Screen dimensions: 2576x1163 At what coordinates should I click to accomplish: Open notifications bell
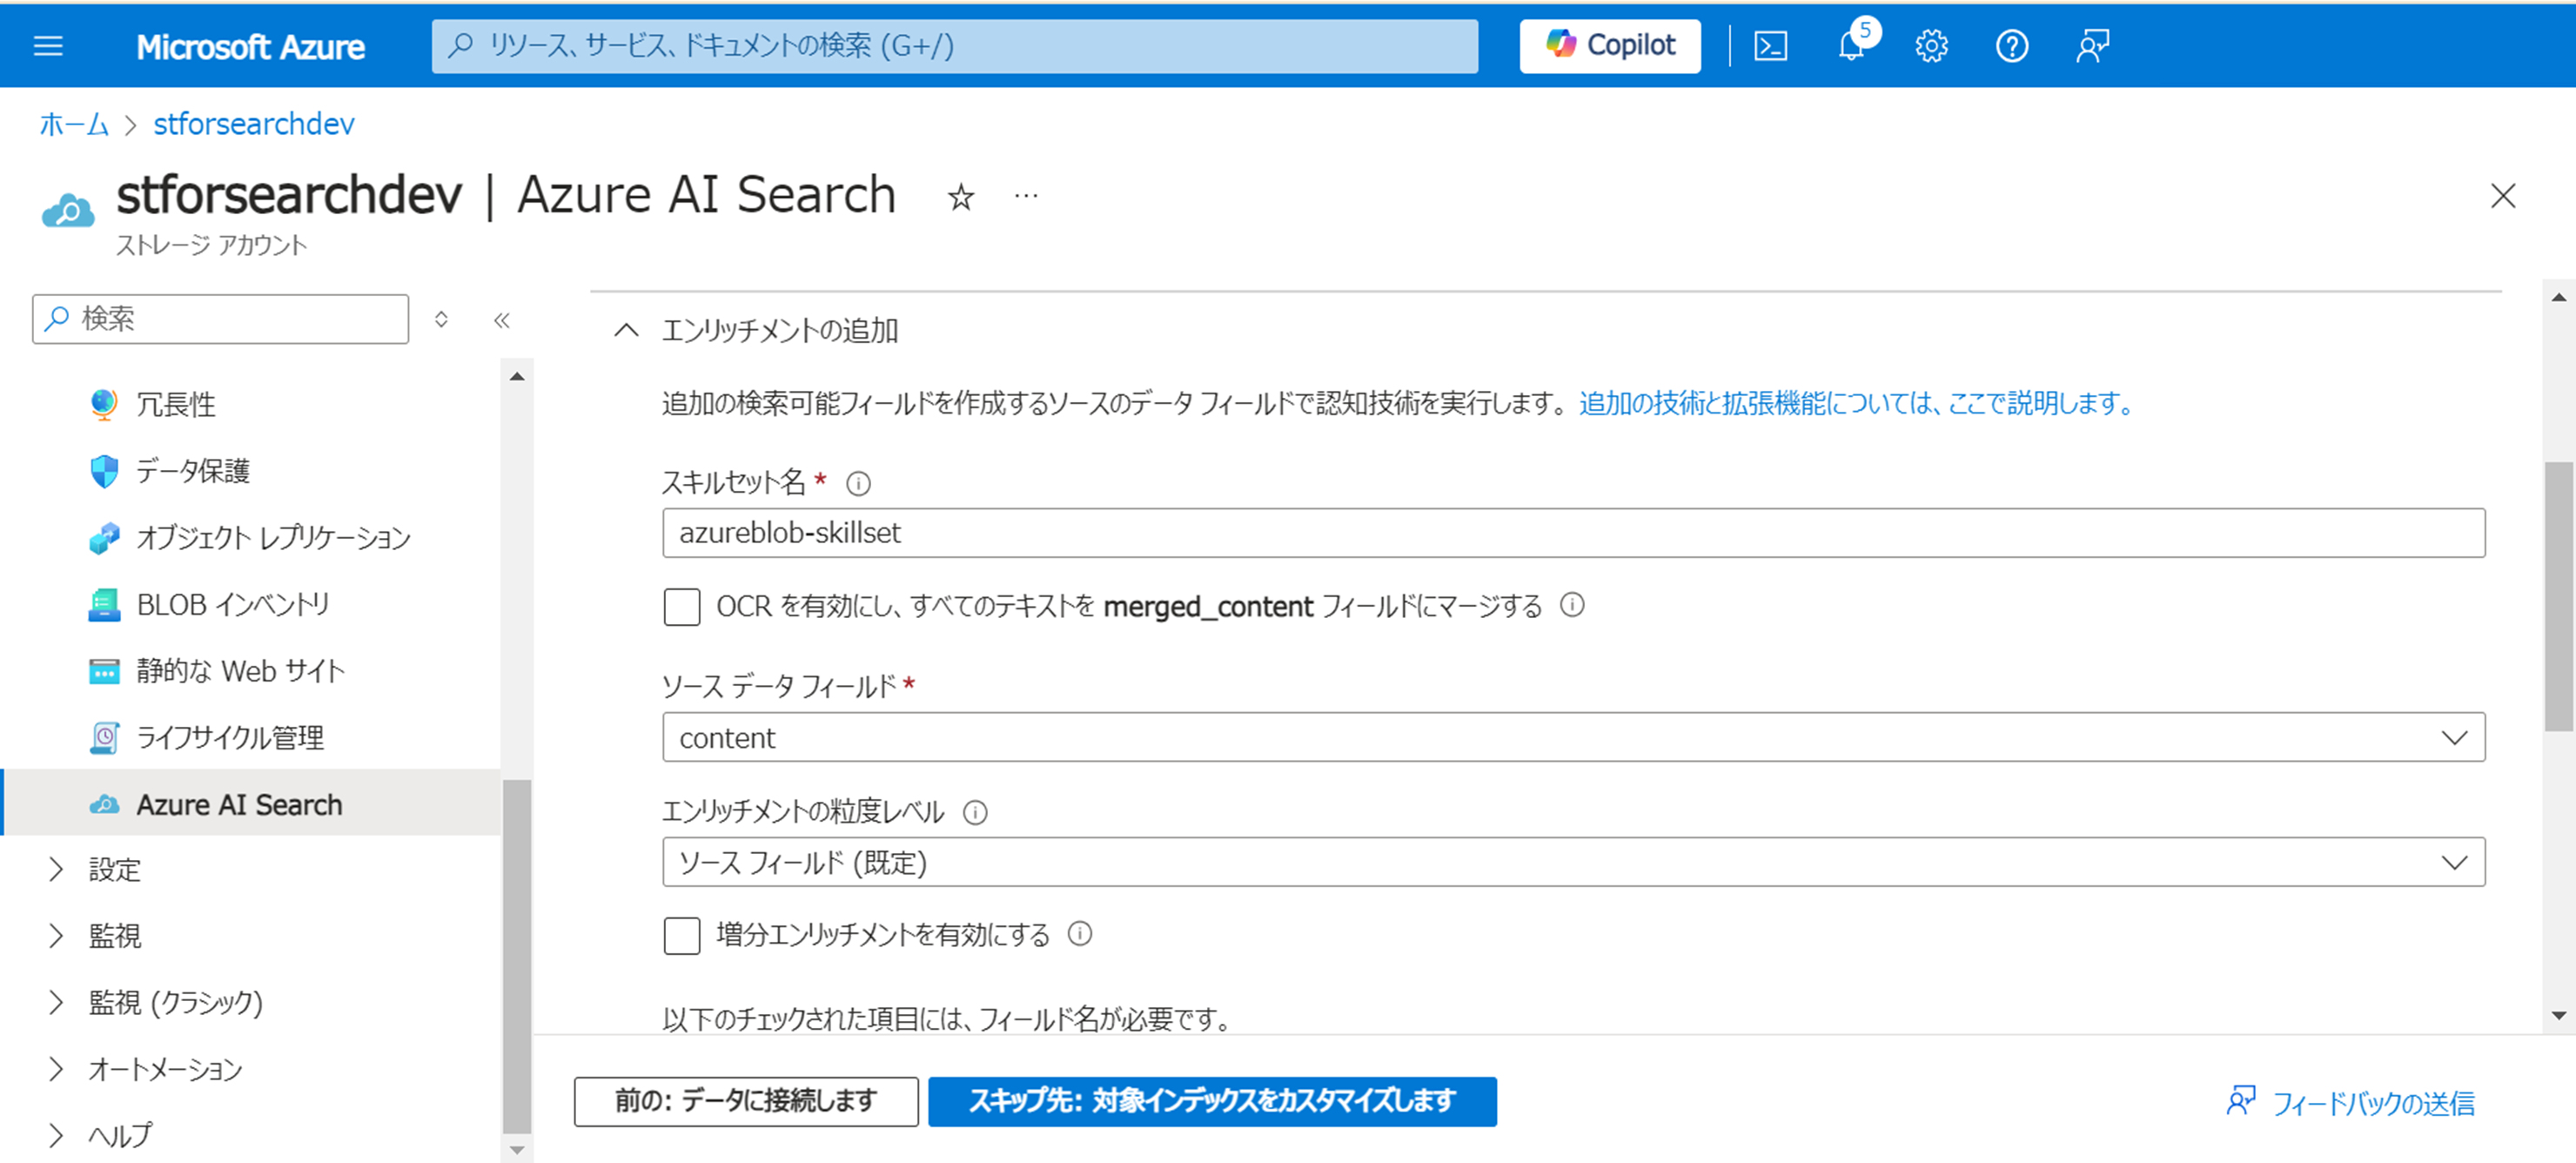point(1851,46)
